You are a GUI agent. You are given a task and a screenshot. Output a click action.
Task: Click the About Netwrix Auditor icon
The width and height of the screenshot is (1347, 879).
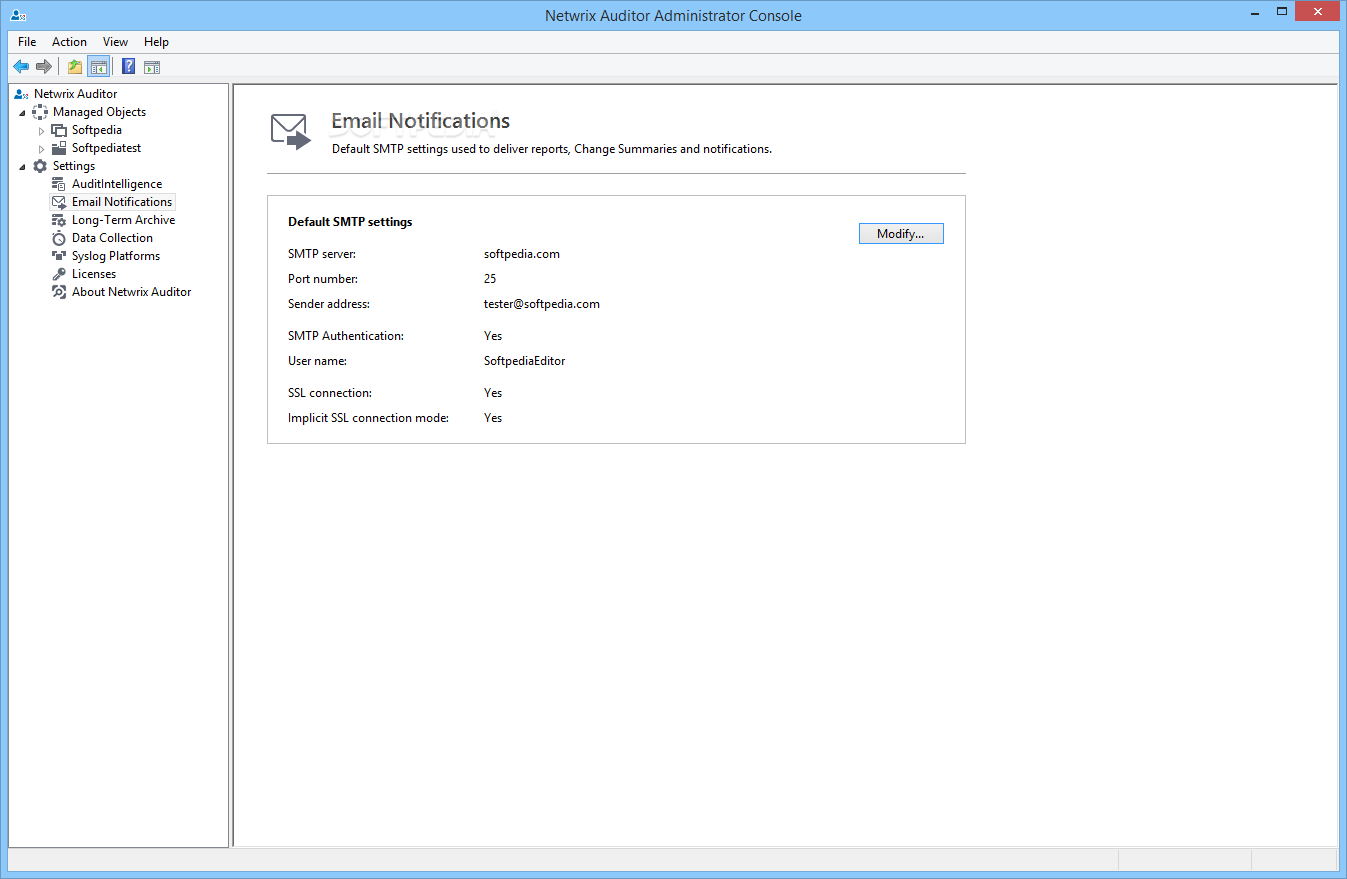[x=59, y=292]
